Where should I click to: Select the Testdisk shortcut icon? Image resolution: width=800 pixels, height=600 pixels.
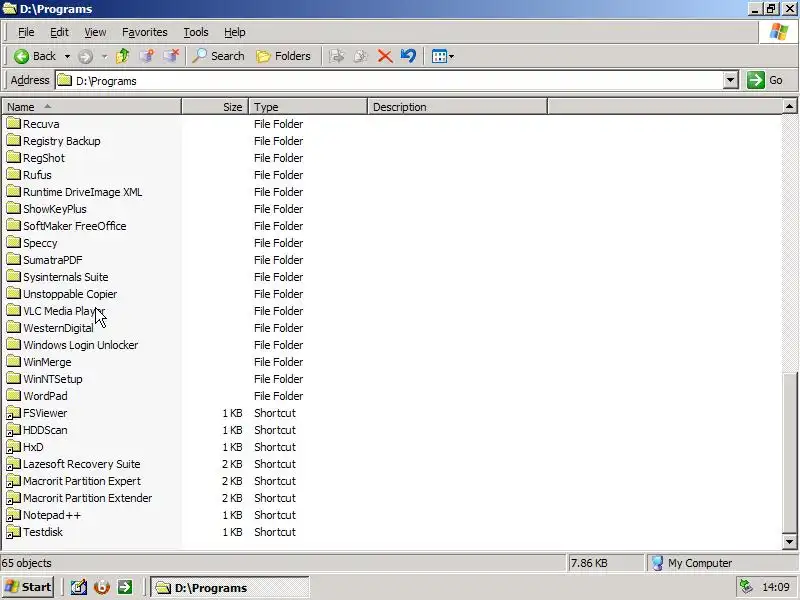click(x=14, y=532)
